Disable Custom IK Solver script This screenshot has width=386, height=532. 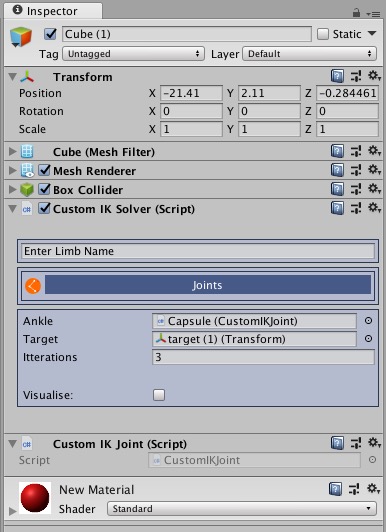tap(44, 208)
